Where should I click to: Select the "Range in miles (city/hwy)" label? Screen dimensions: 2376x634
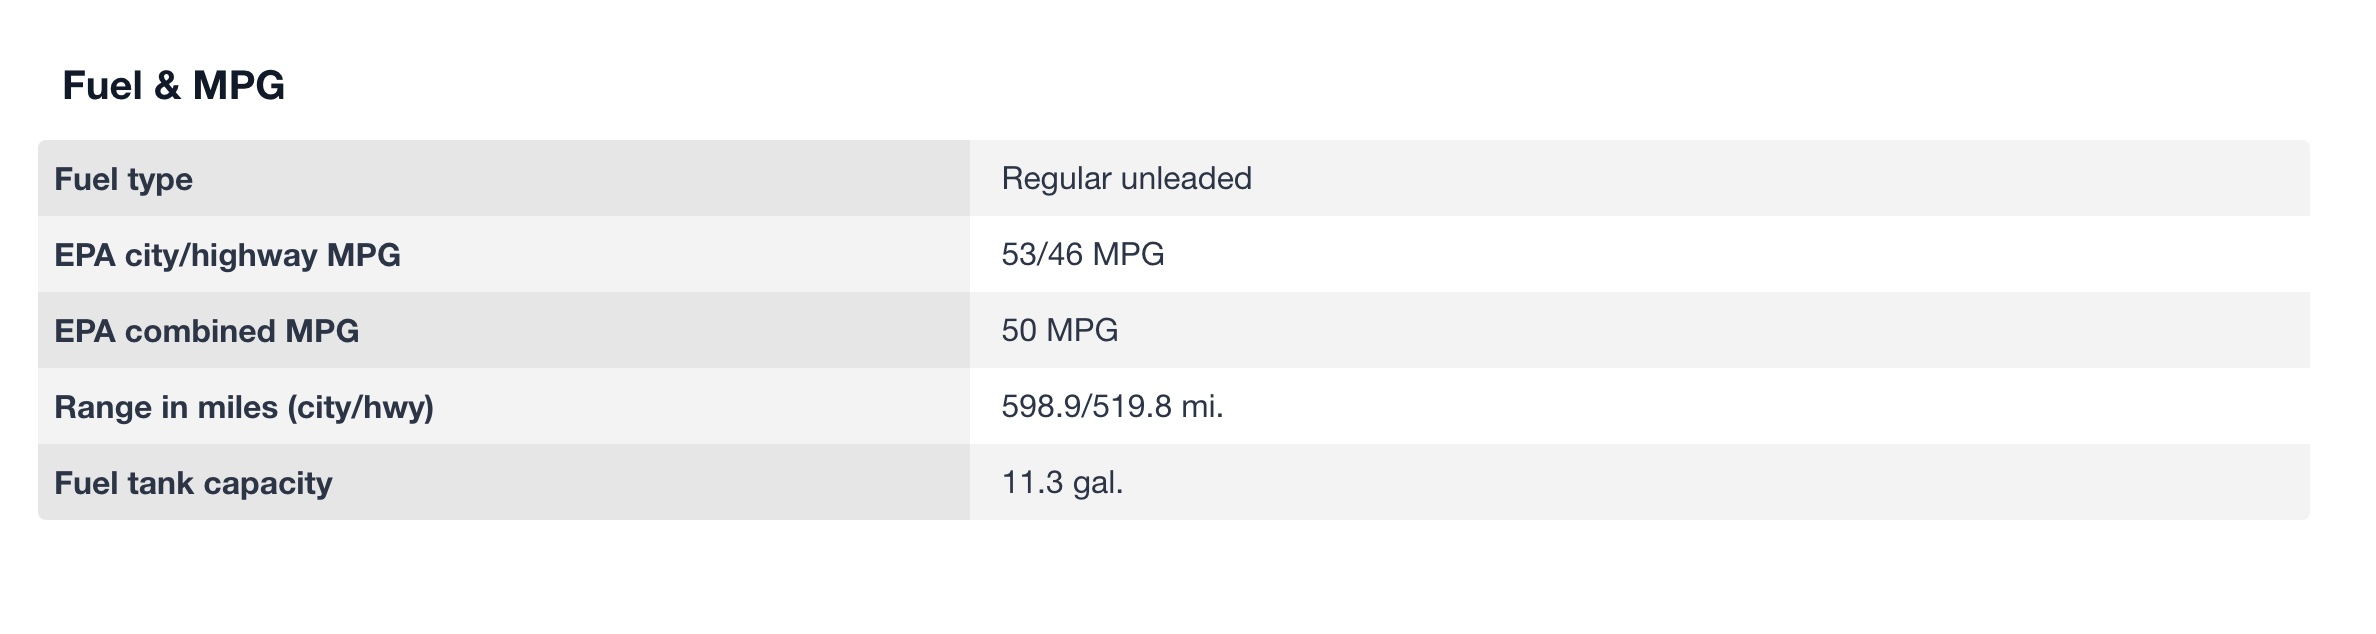pos(243,407)
